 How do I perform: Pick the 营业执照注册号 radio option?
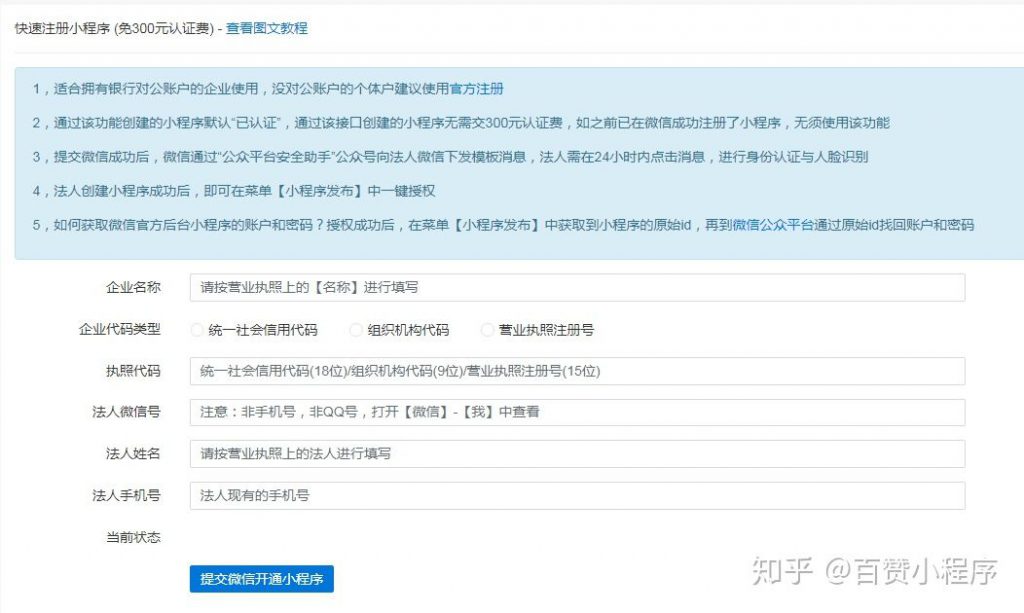[x=487, y=330]
